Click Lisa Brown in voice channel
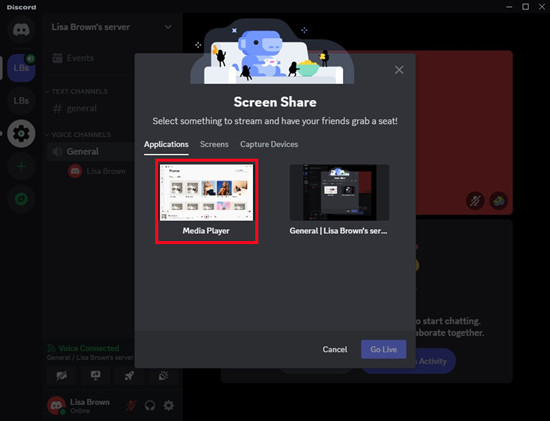The width and height of the screenshot is (550, 421). point(96,171)
